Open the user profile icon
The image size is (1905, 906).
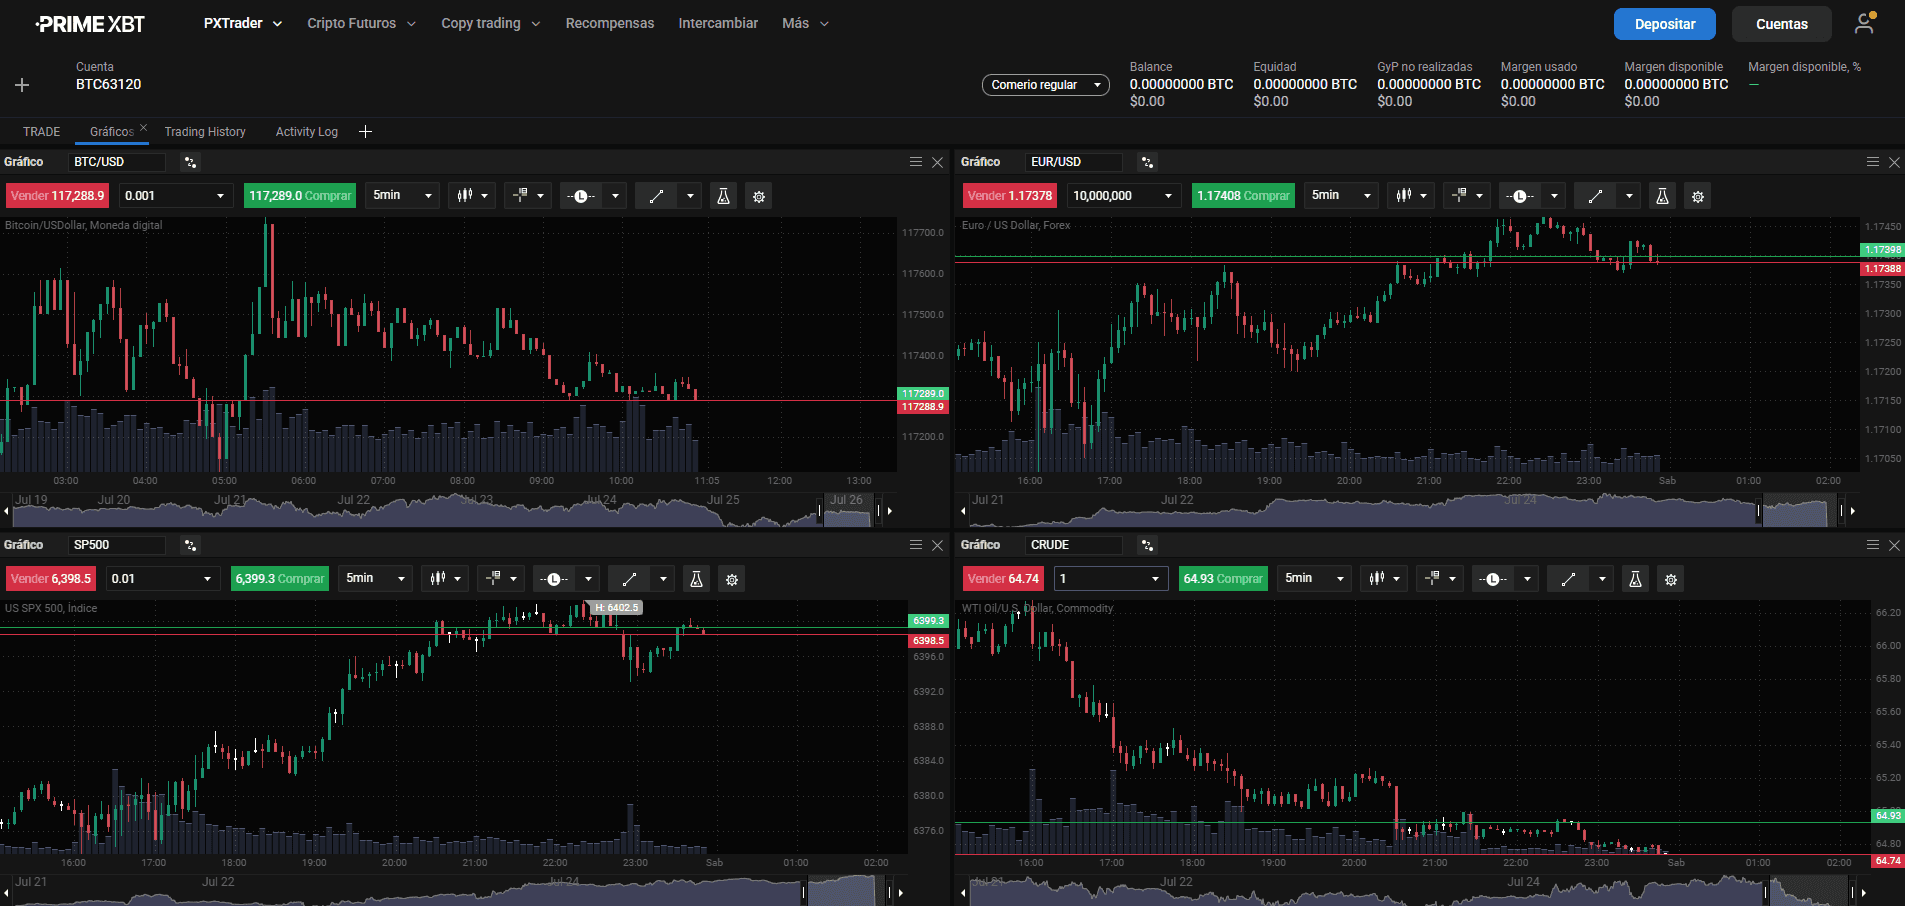tap(1864, 24)
